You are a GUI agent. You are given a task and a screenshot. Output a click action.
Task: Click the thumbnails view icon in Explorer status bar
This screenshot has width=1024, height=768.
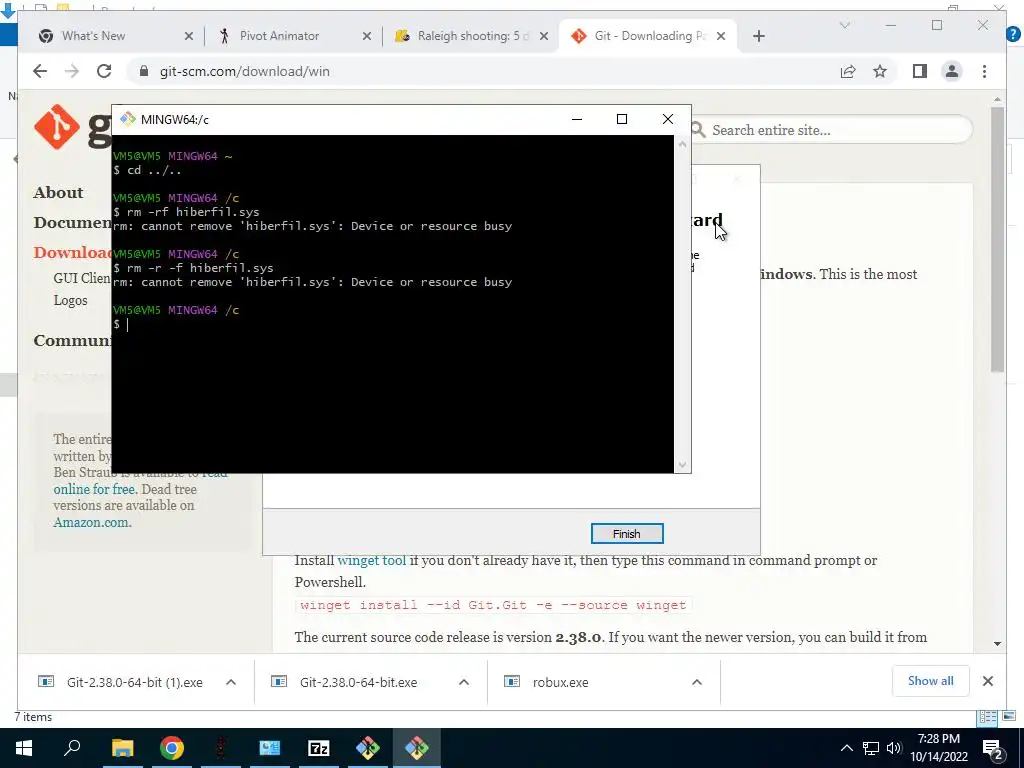tap(1009, 716)
